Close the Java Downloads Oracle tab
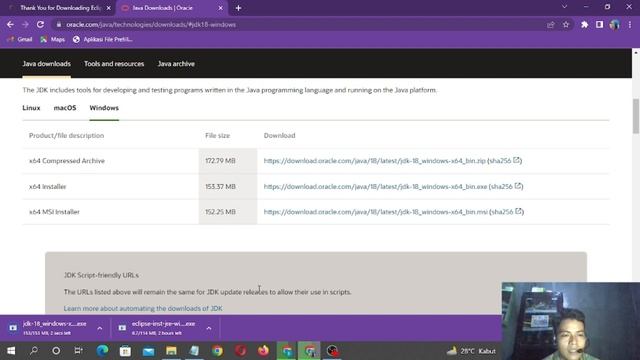Screen dimensions: 640x360 click(220, 8)
